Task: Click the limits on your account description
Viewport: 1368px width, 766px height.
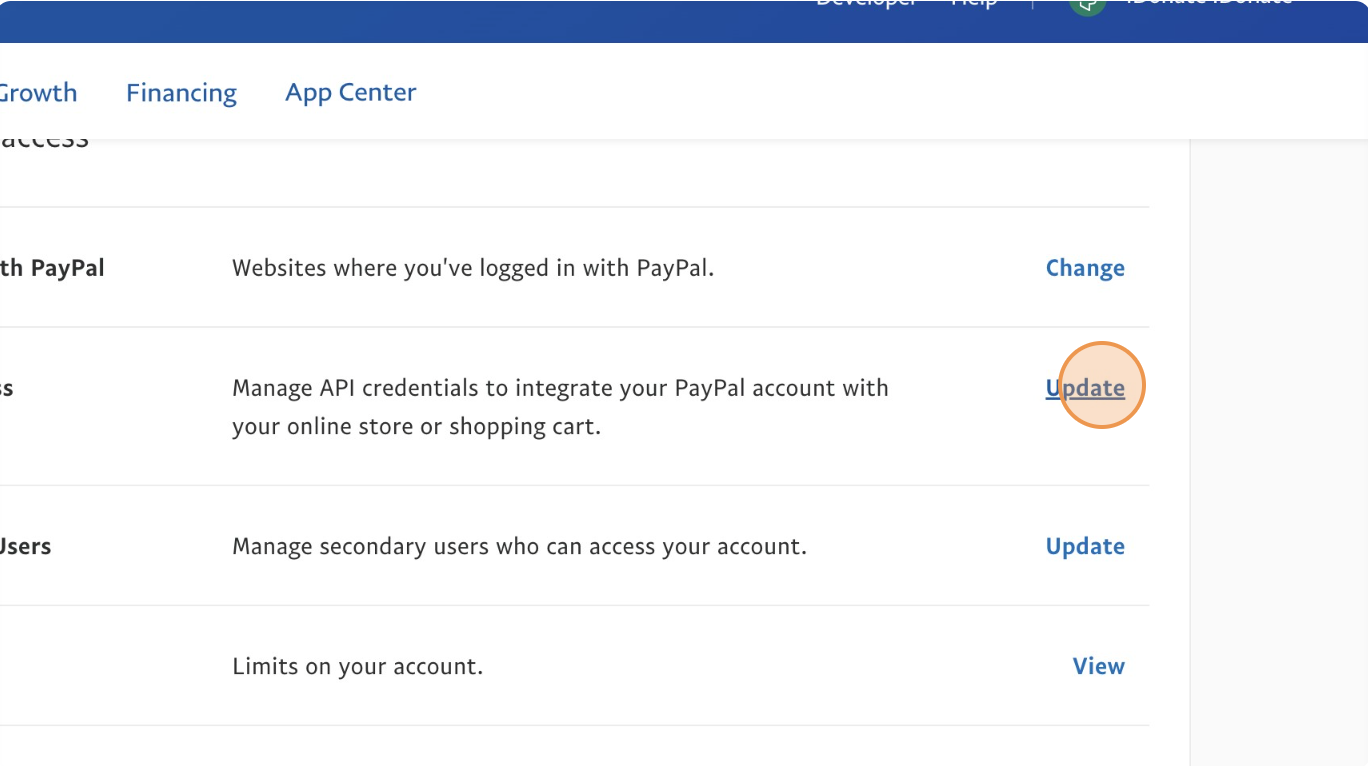Action: click(x=358, y=666)
